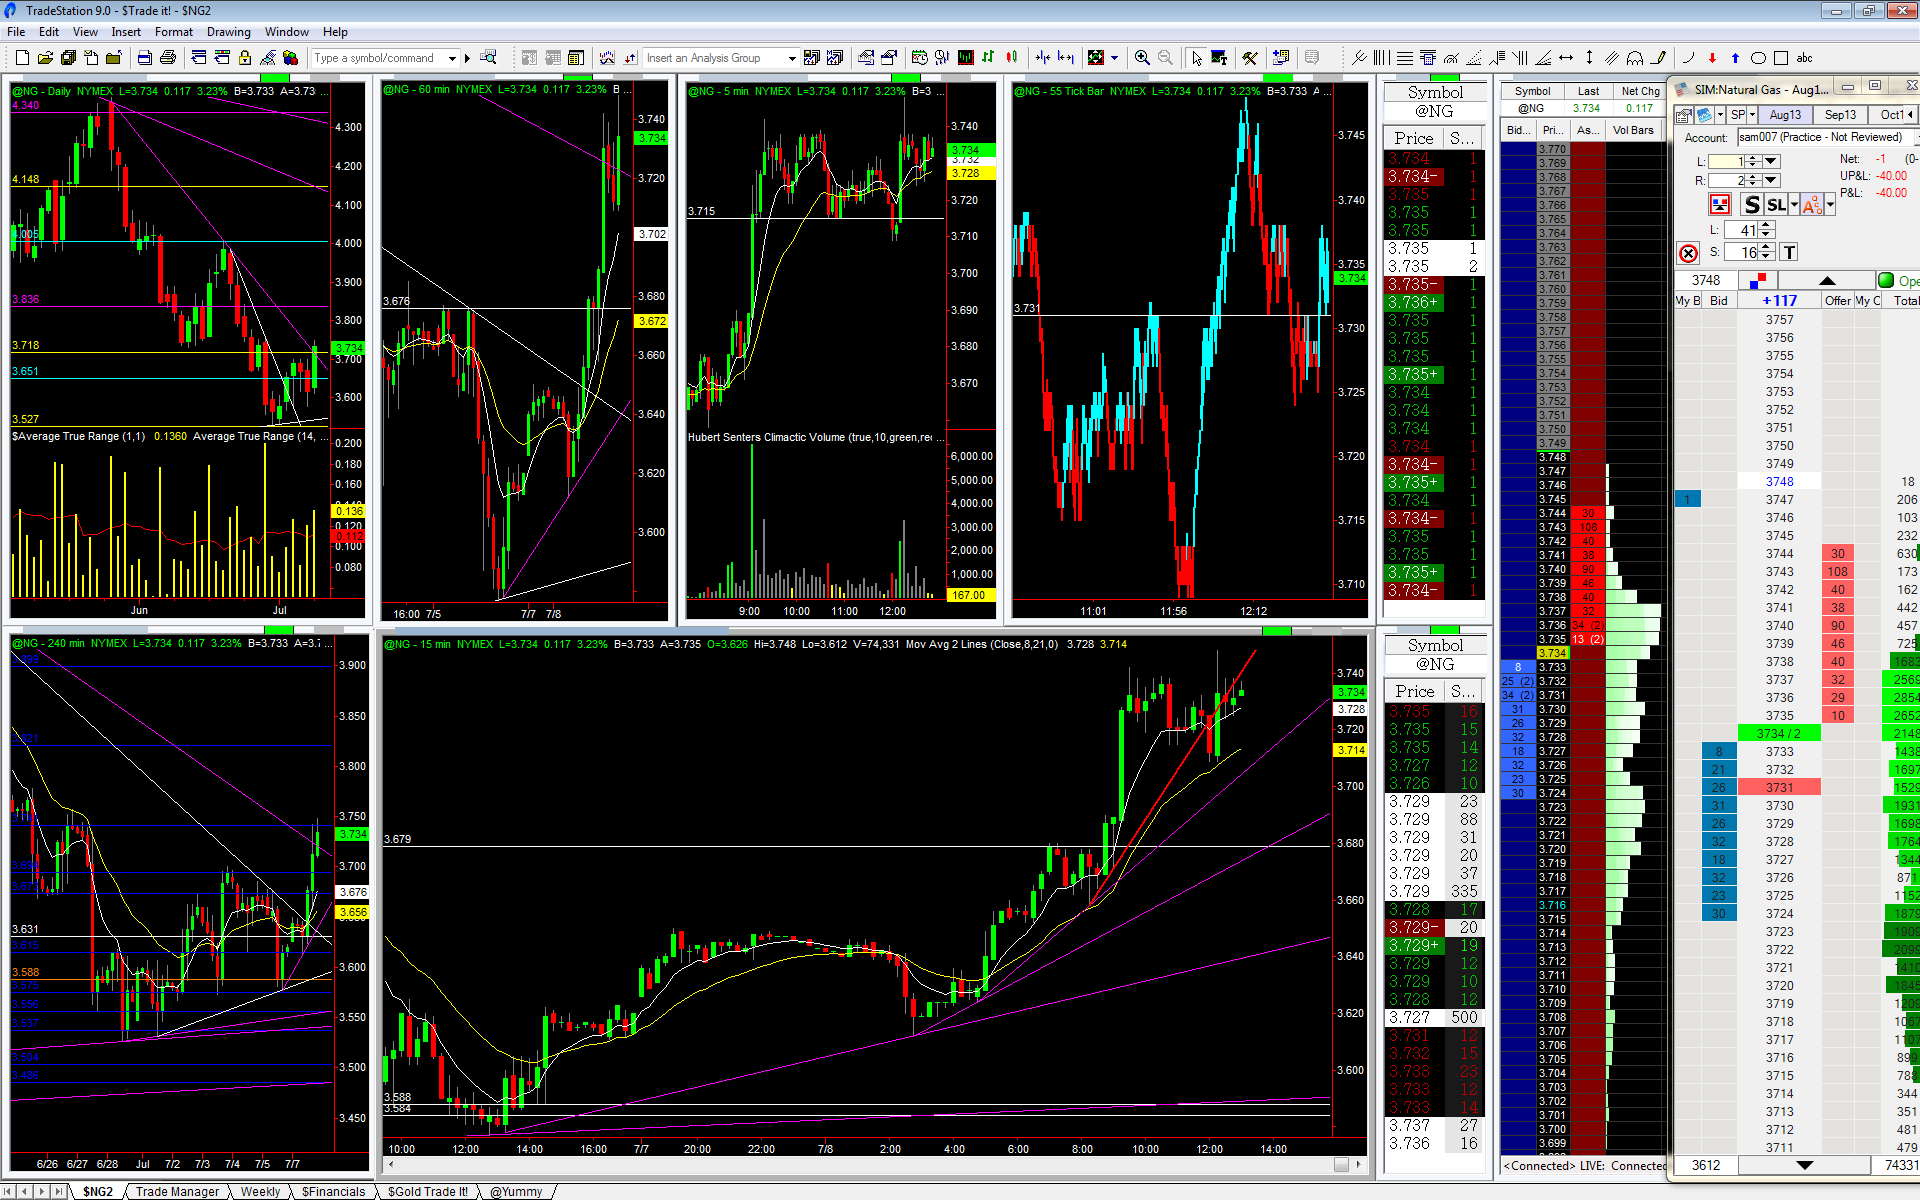The width and height of the screenshot is (1920, 1200).
Task: Click the left arrow of the 15 min chart scrollbar
Action: (x=390, y=1164)
